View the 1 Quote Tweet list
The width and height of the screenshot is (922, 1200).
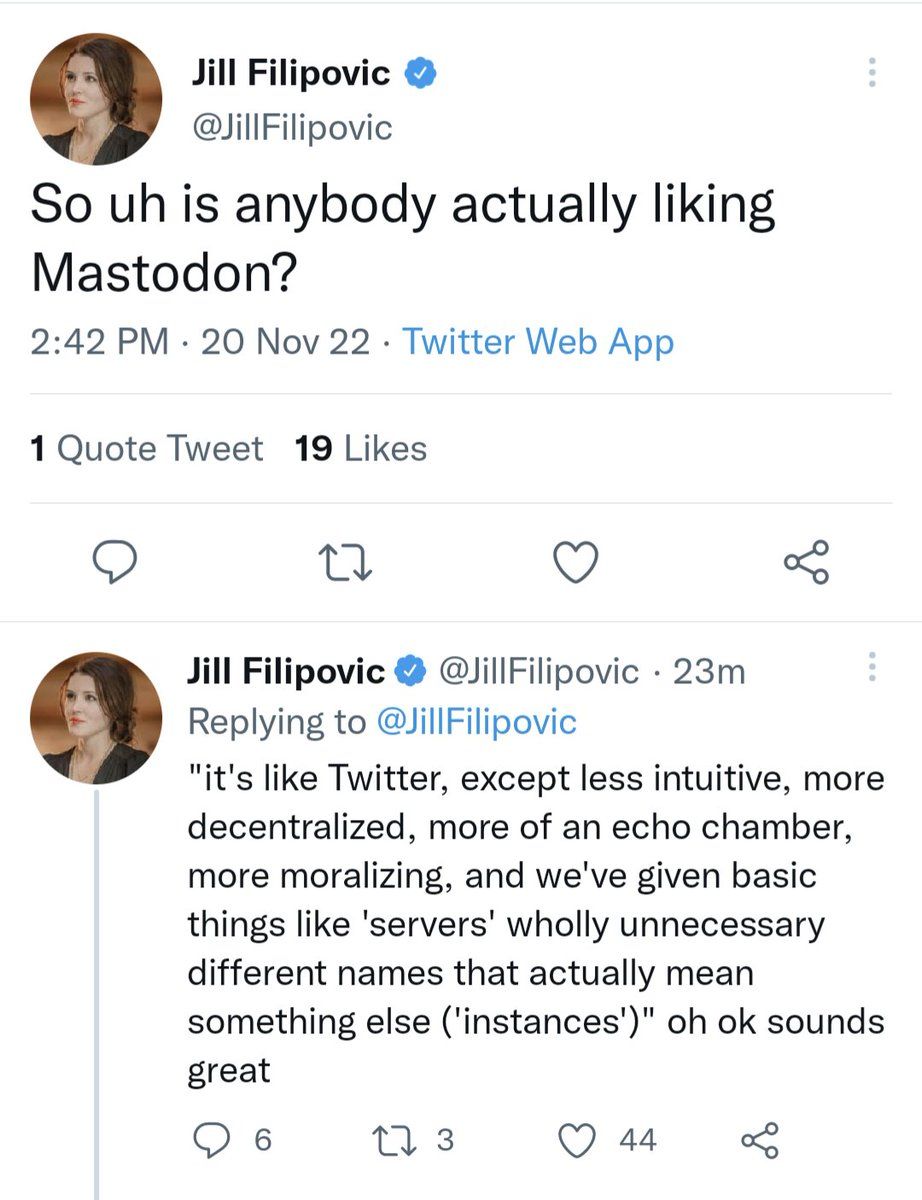pyautogui.click(x=147, y=449)
